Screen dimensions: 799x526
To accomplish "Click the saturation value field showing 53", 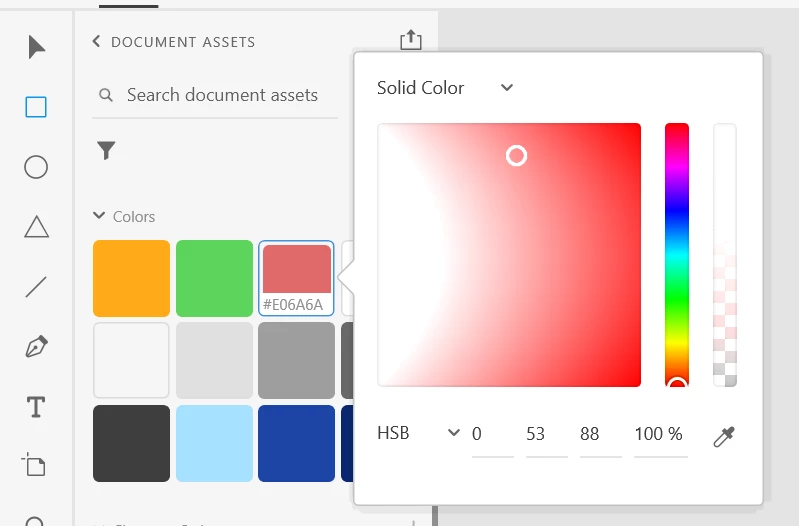I will tap(546, 434).
